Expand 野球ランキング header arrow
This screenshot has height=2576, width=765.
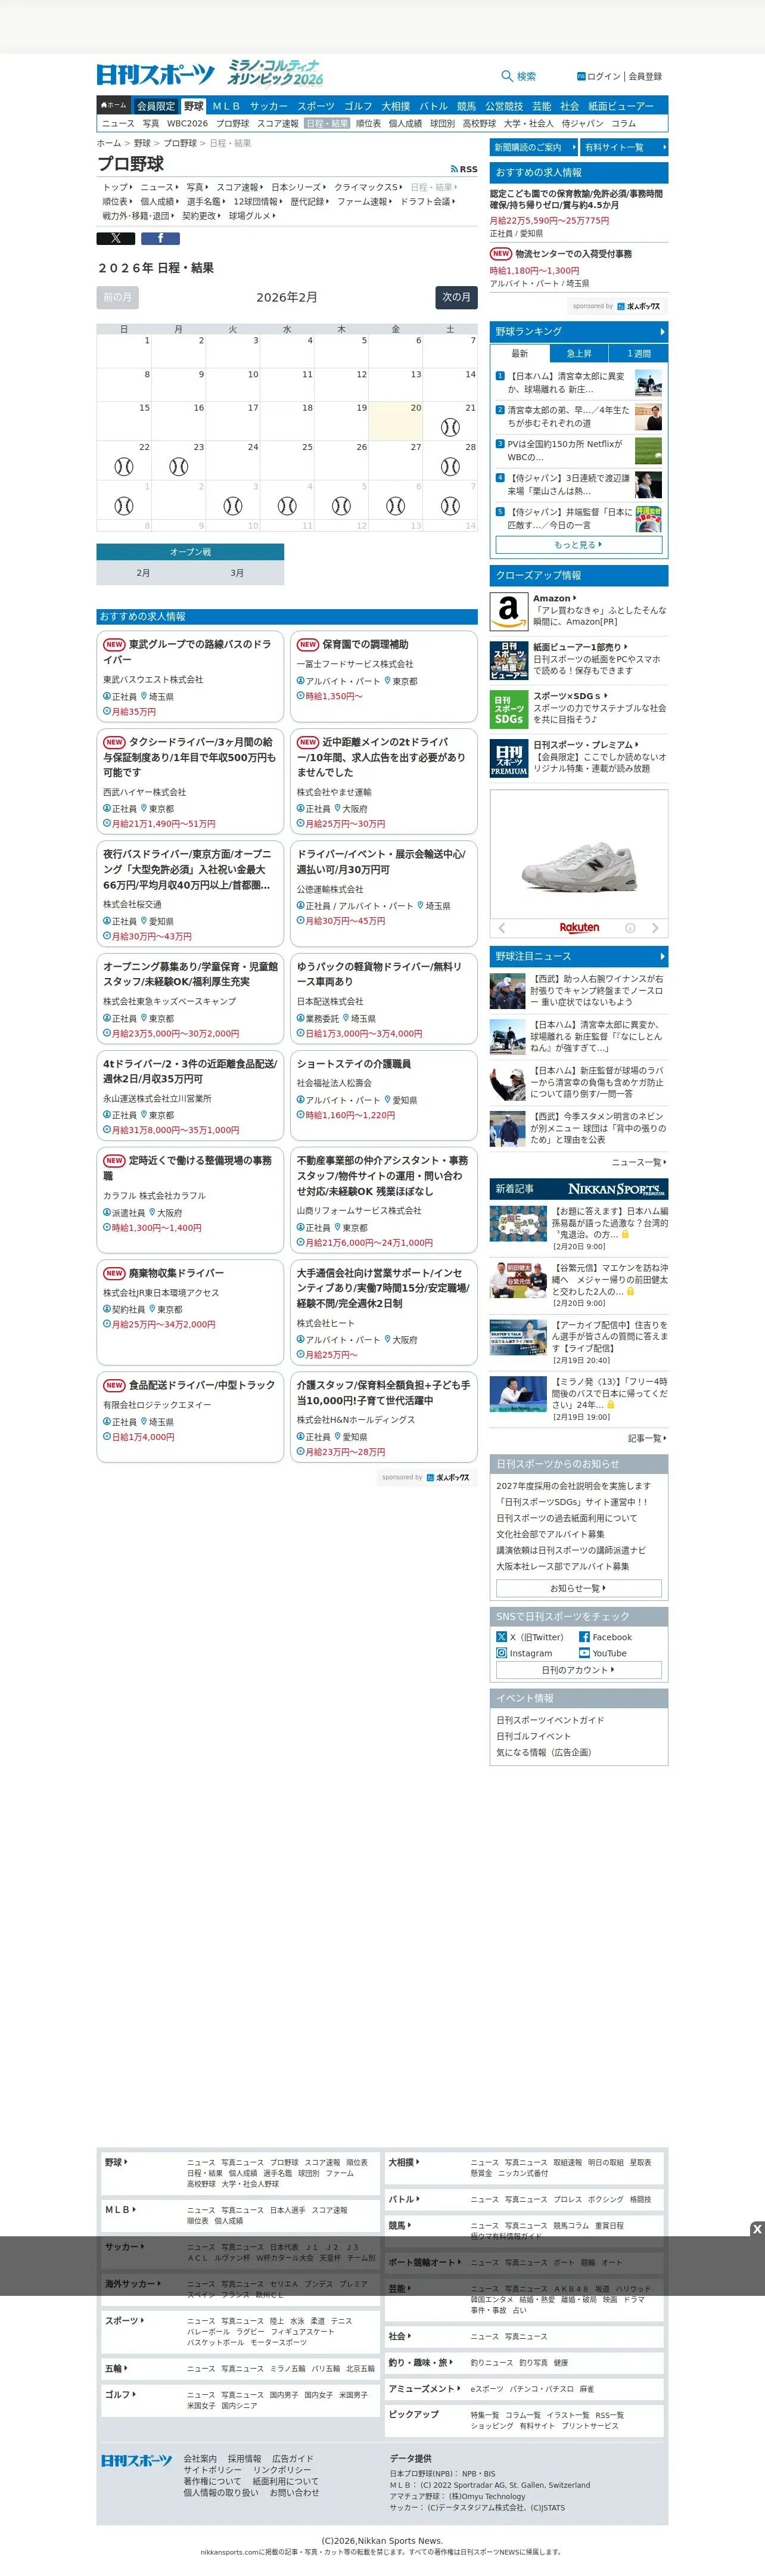662,331
